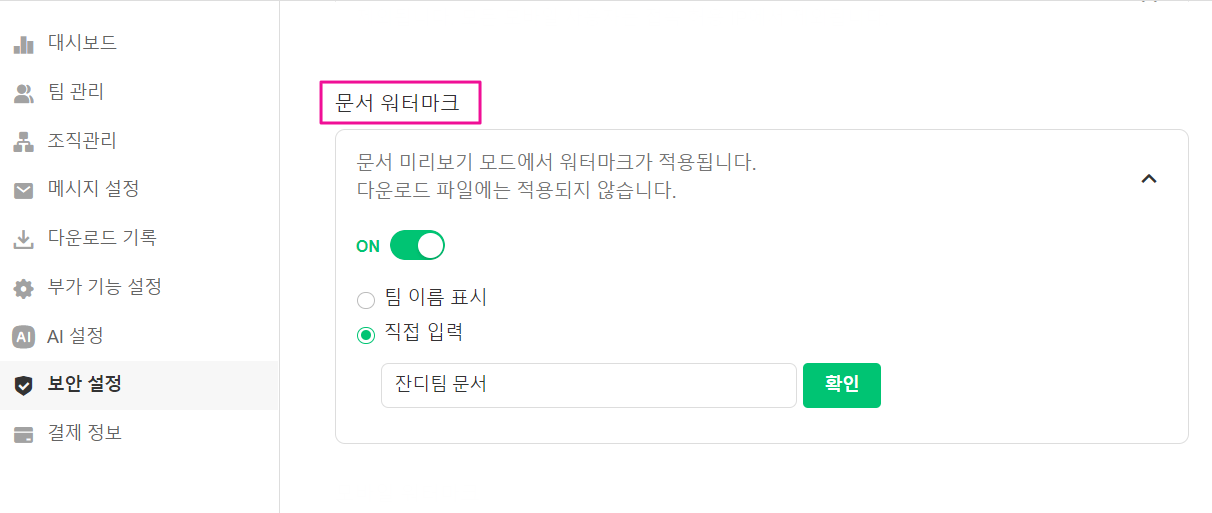Click the Team Management people icon
This screenshot has width=1212, height=513.
tap(23, 93)
